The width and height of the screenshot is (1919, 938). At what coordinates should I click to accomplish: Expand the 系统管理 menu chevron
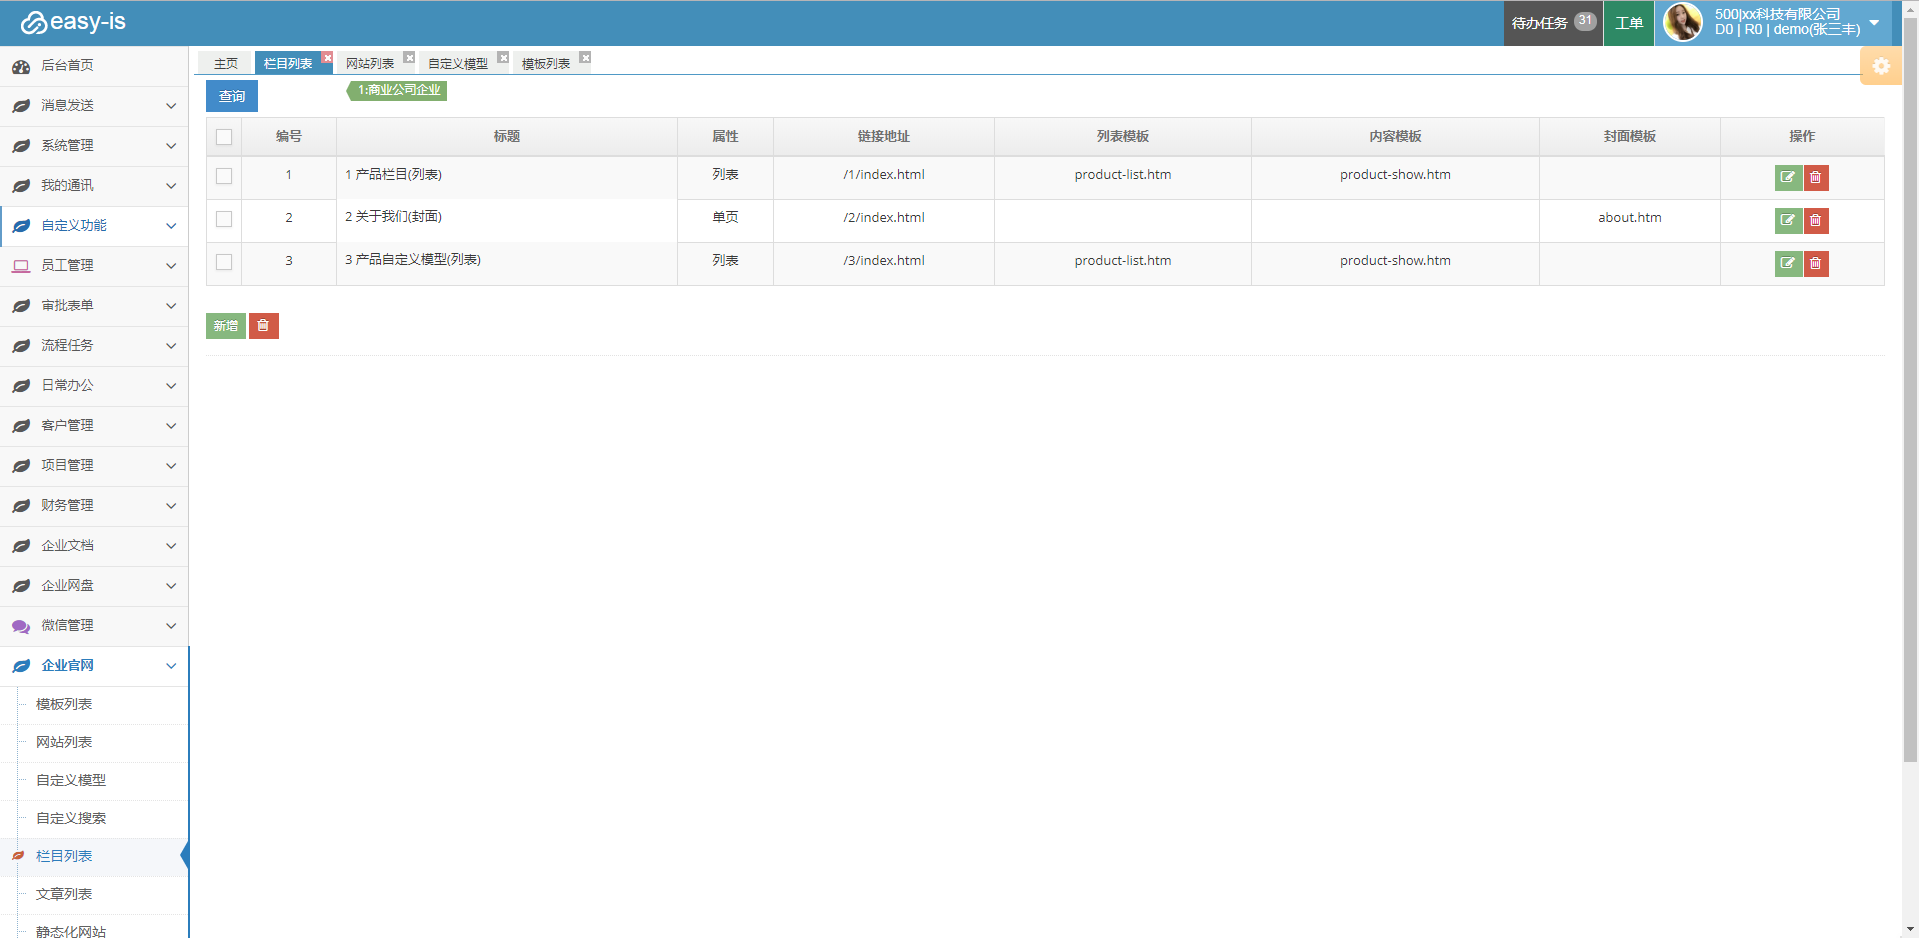tap(171, 146)
